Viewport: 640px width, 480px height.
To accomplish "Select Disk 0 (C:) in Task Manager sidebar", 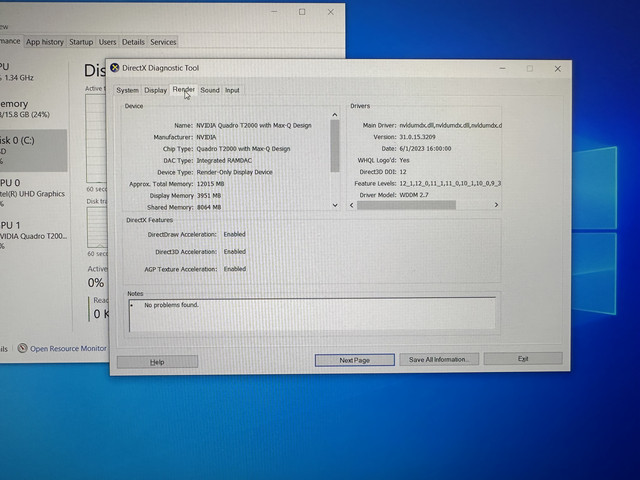I will click(x=33, y=150).
